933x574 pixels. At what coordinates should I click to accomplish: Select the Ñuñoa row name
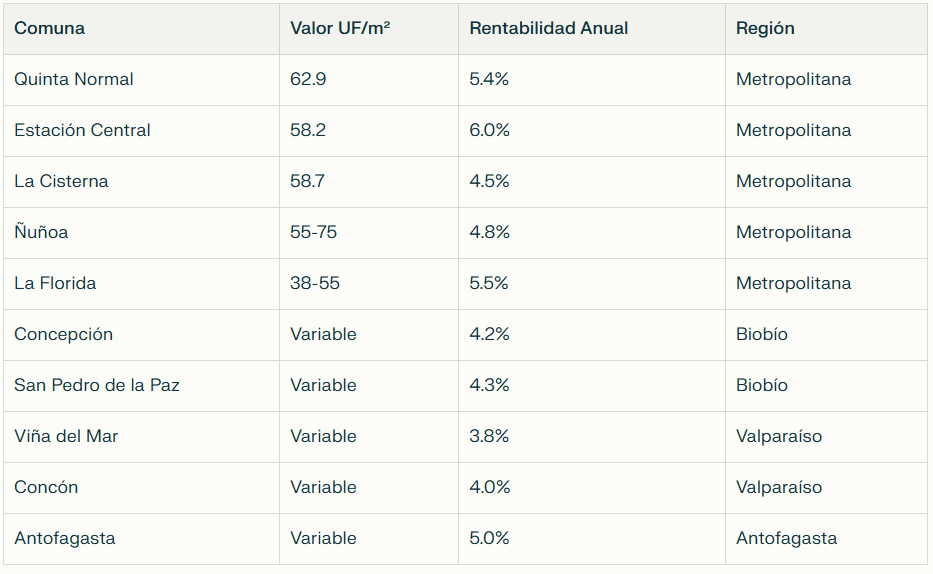[x=41, y=232]
